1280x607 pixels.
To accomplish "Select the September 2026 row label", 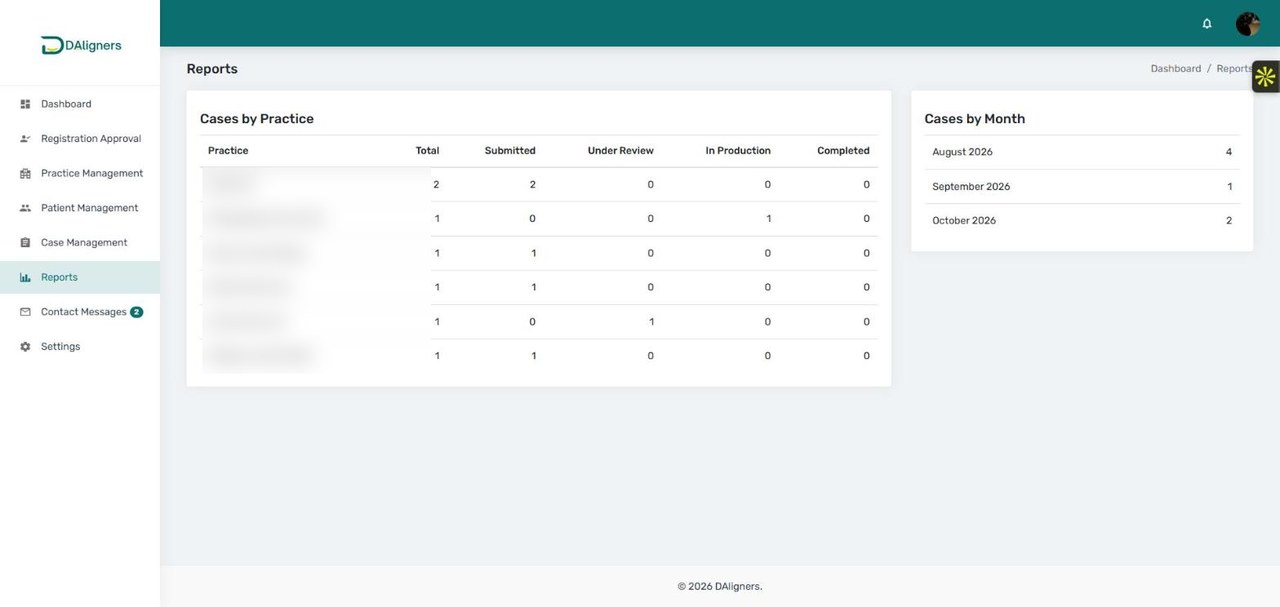I will [x=971, y=187].
